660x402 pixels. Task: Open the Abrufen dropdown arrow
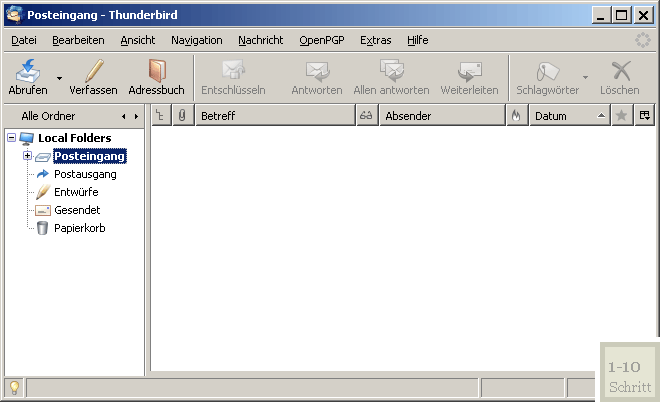coord(59,78)
